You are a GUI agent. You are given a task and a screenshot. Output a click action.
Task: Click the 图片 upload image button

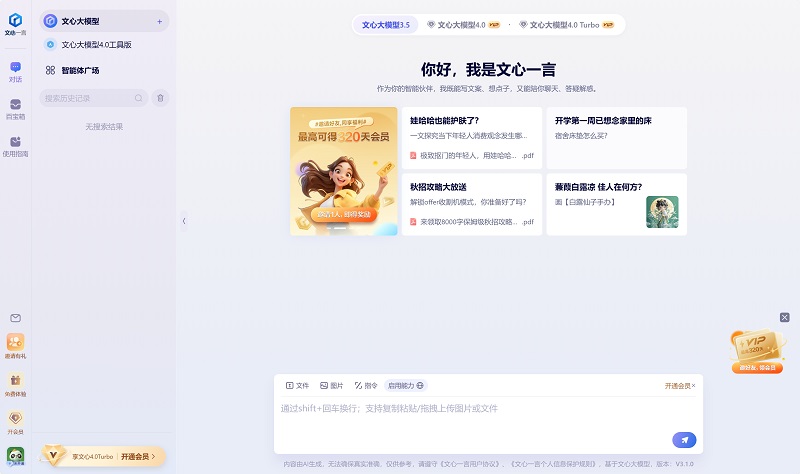click(332, 386)
